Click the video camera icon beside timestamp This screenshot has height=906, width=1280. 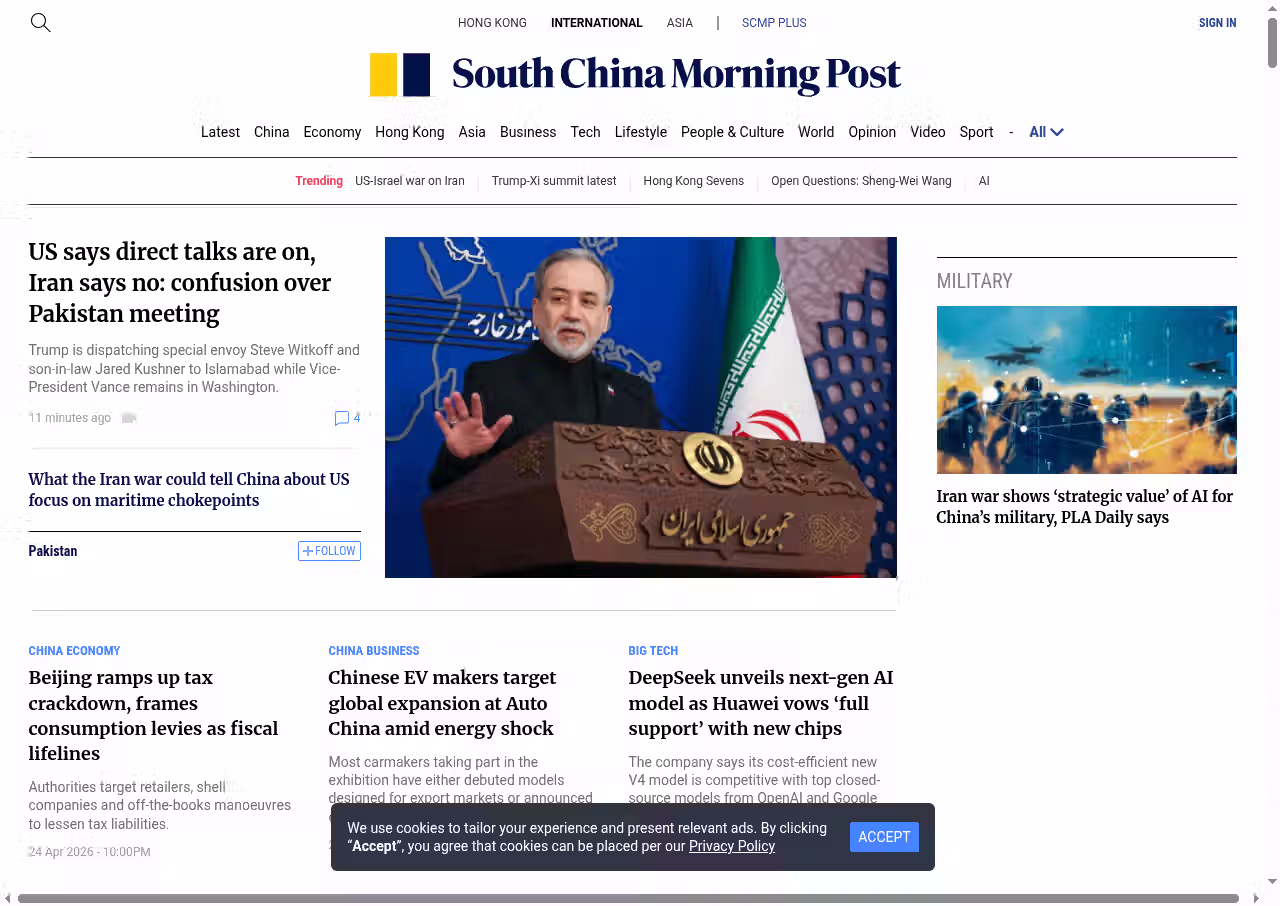128,418
